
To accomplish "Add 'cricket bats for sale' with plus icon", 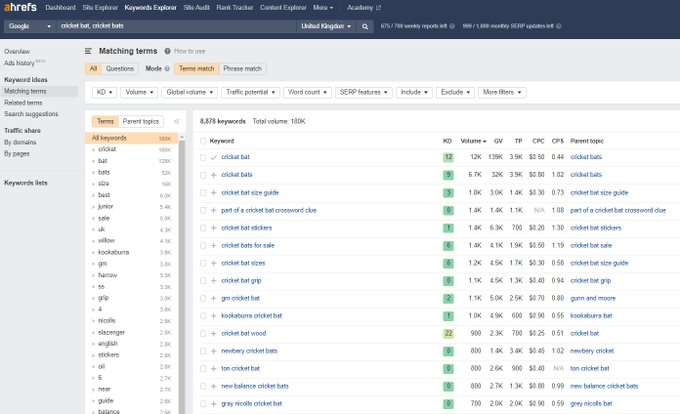I will pos(213,246).
